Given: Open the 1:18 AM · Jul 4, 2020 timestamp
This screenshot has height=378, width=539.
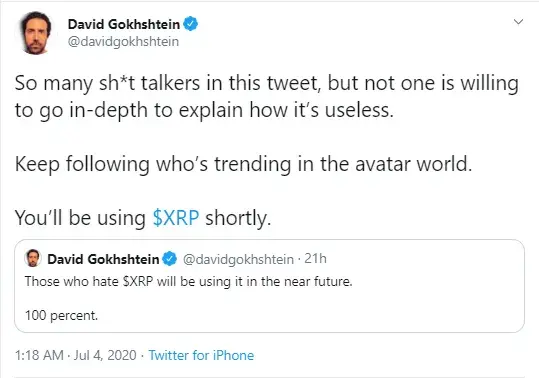Looking at the screenshot, I should pyautogui.click(x=76, y=355).
